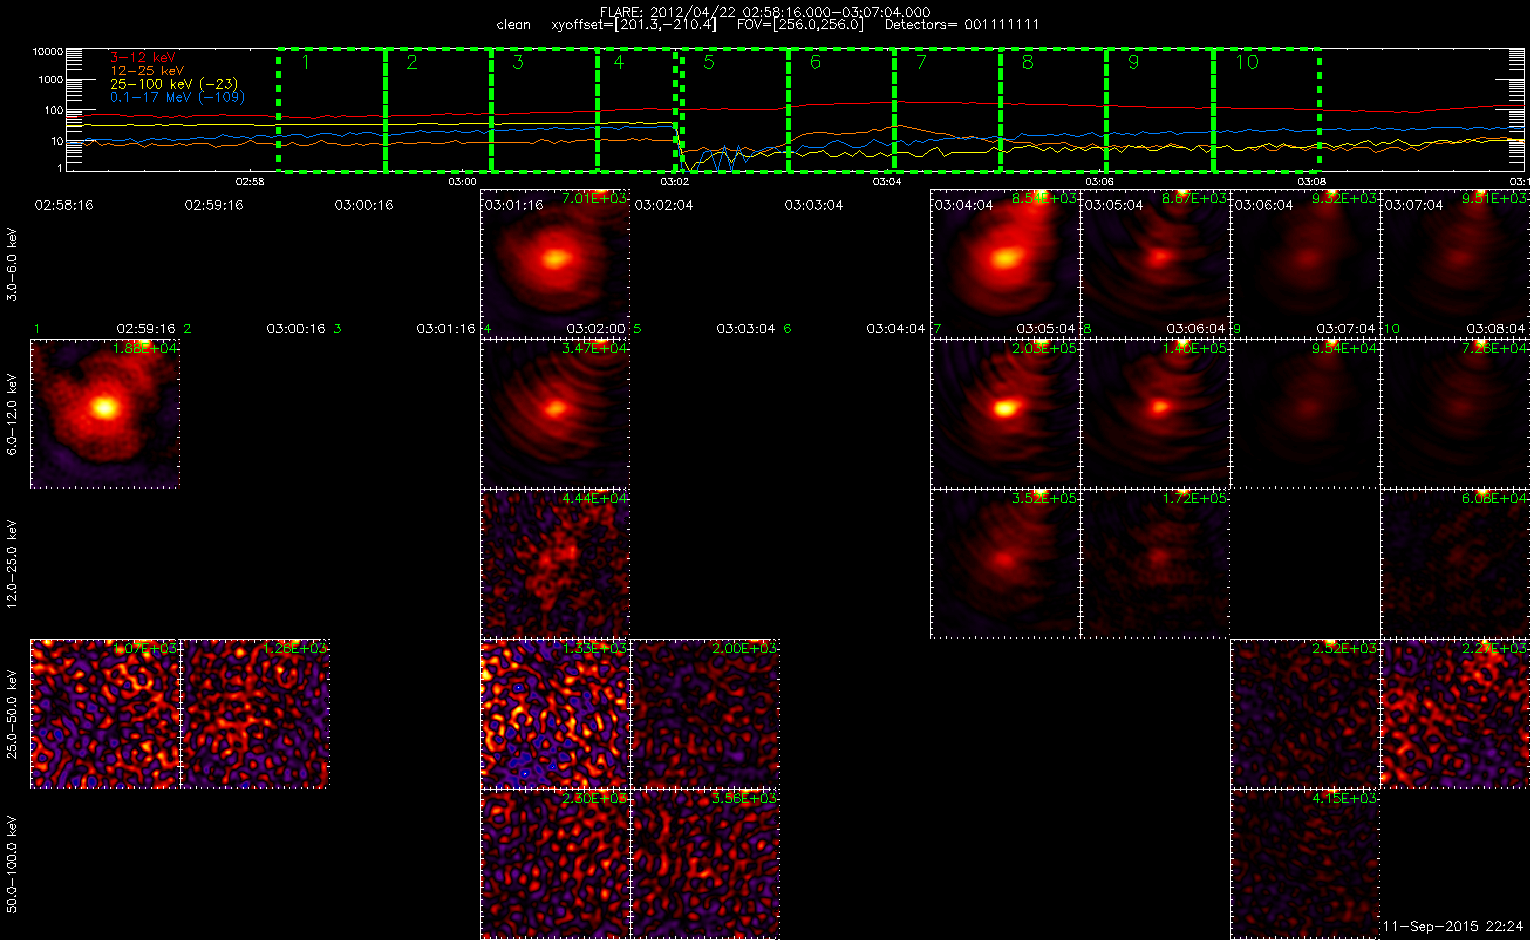Image resolution: width=1530 pixels, height=940 pixels.
Task: Click the 25.0-50.0 keV image labeled 1.33E+03
Action: (555, 714)
